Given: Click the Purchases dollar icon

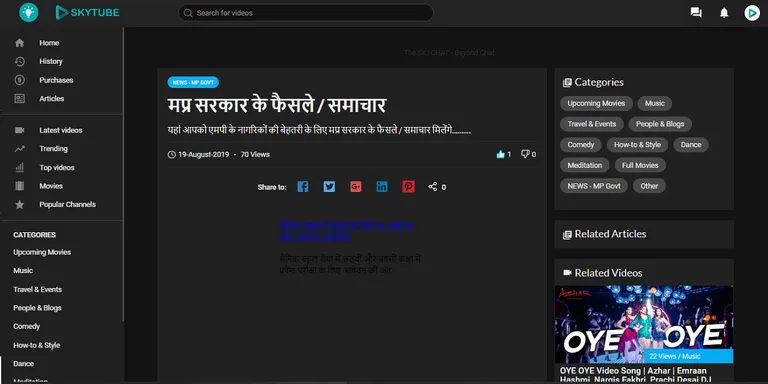Looking at the screenshot, I should pyautogui.click(x=20, y=80).
